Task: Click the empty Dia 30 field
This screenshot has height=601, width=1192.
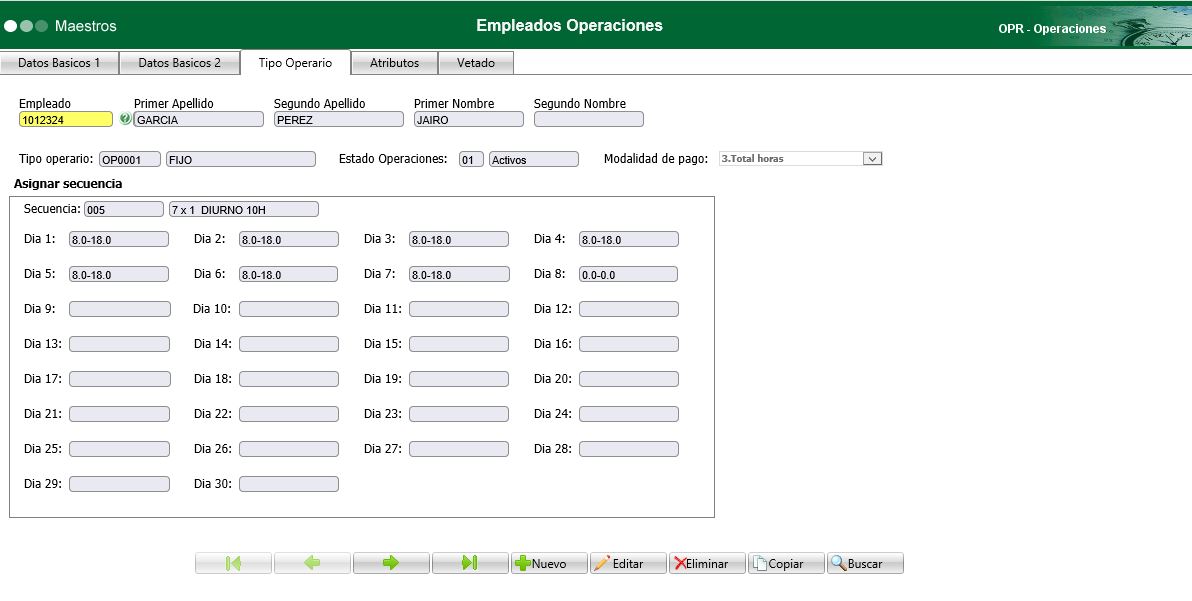Action: click(x=289, y=484)
